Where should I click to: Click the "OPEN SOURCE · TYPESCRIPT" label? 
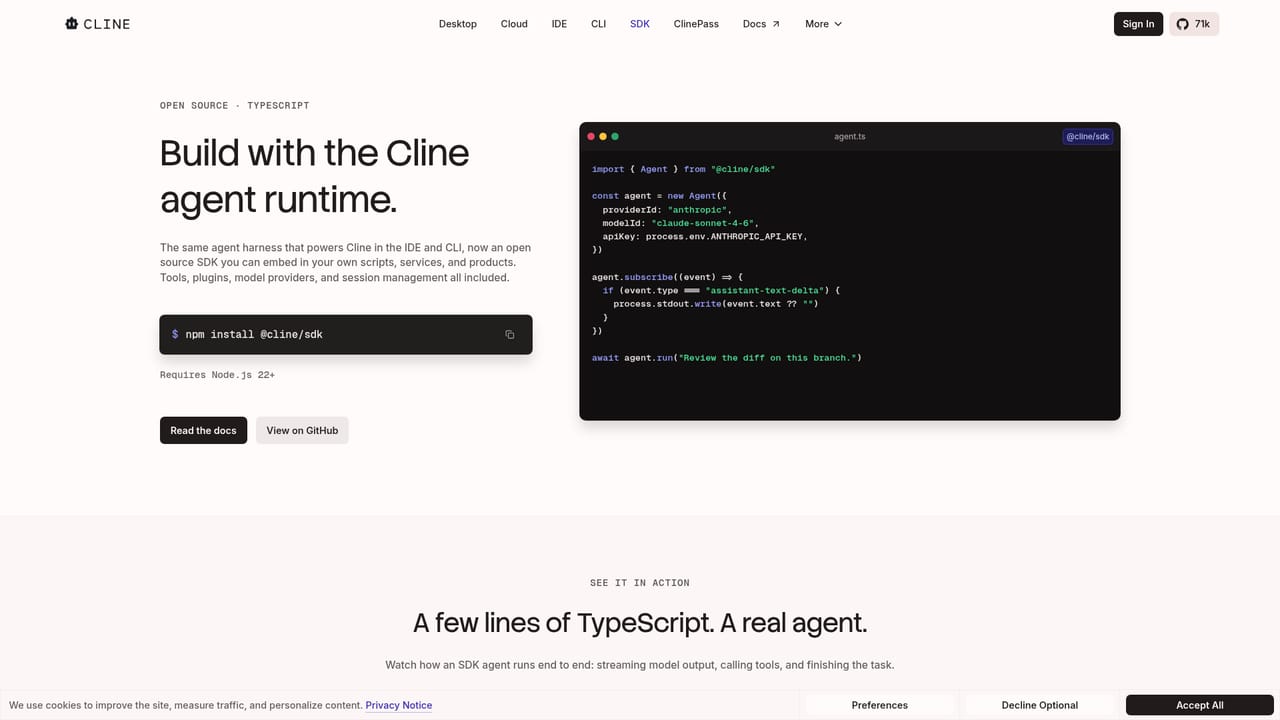click(x=234, y=105)
